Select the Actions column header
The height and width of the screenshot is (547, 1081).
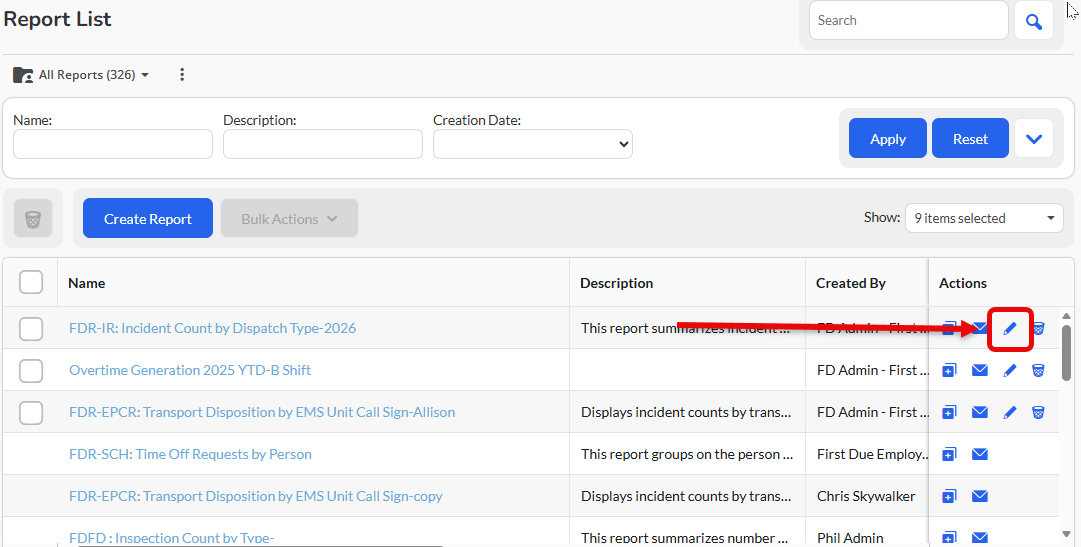coord(962,283)
